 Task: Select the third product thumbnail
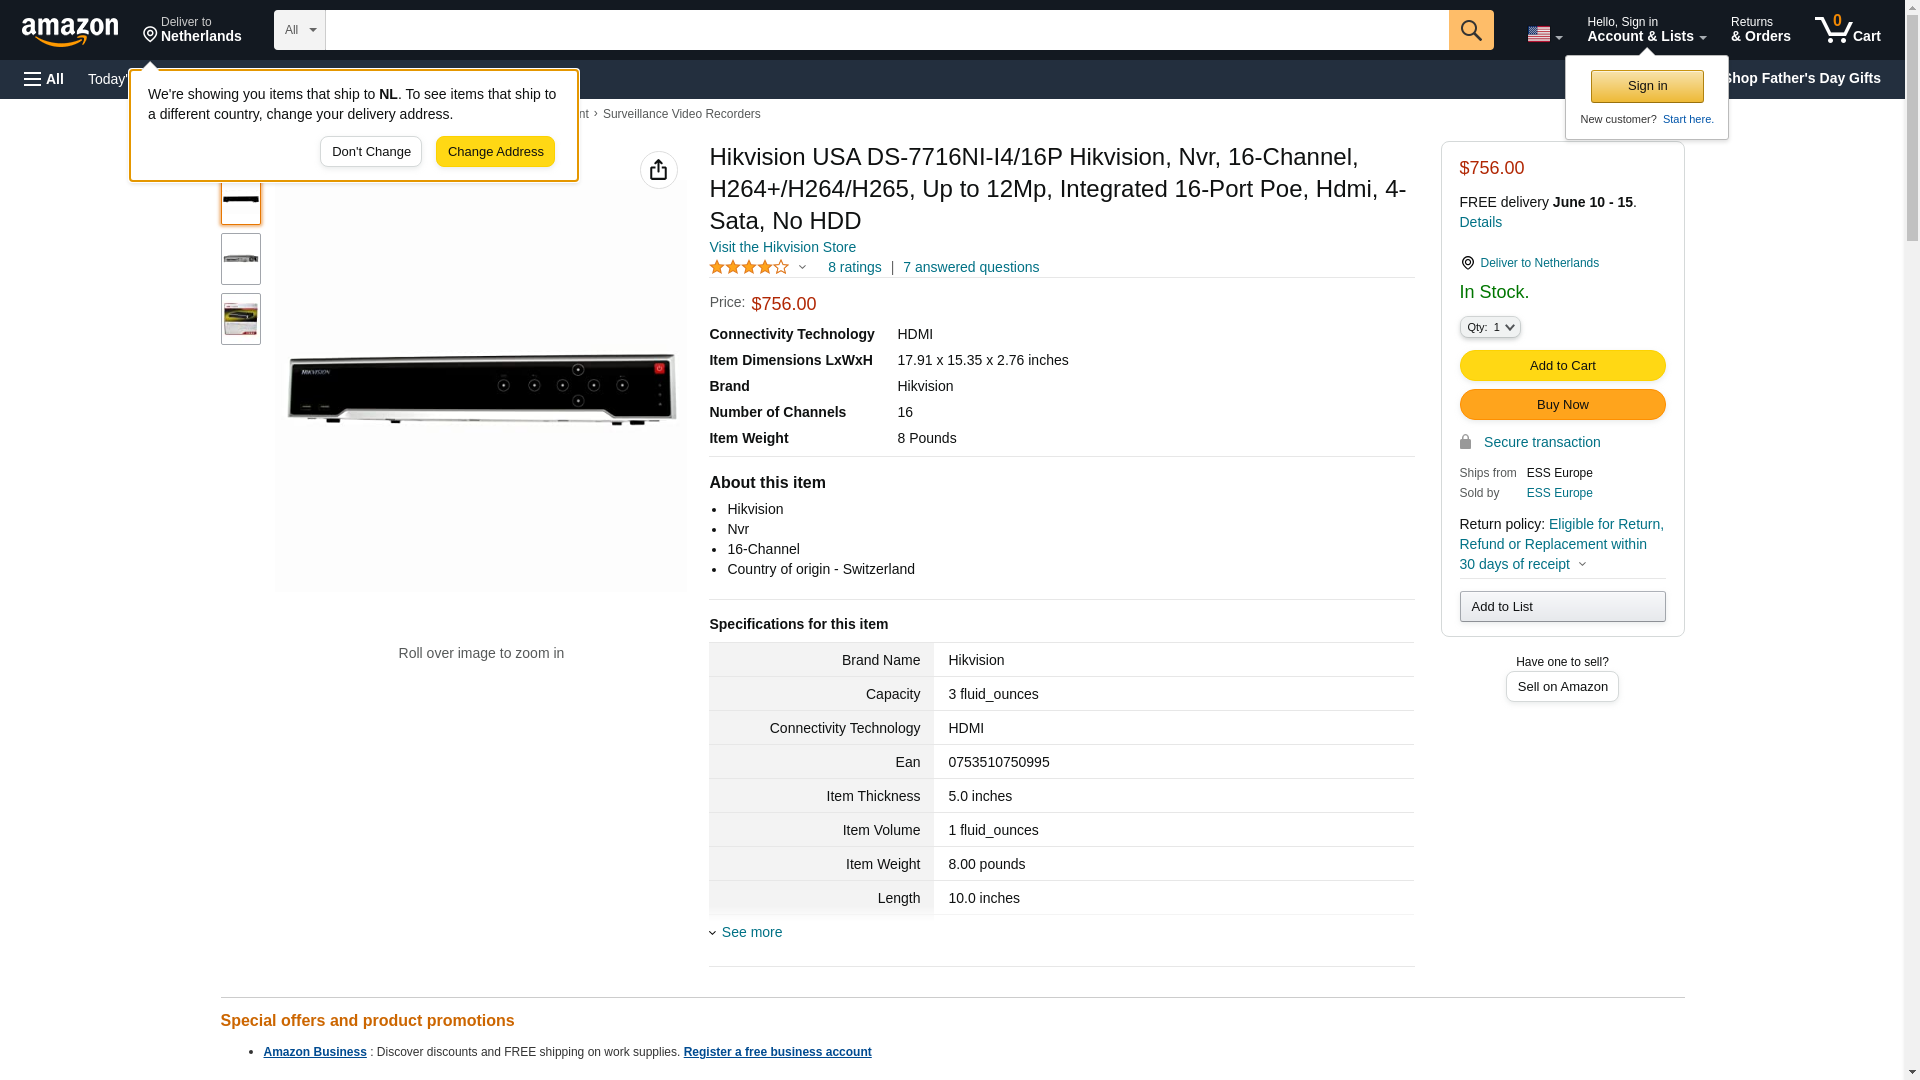point(240,319)
